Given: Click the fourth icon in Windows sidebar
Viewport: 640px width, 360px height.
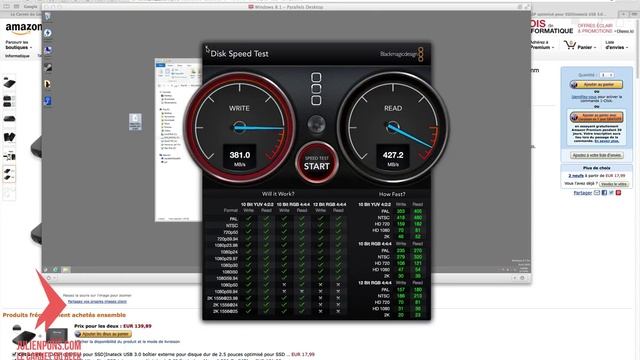Looking at the screenshot, I should (48, 67).
